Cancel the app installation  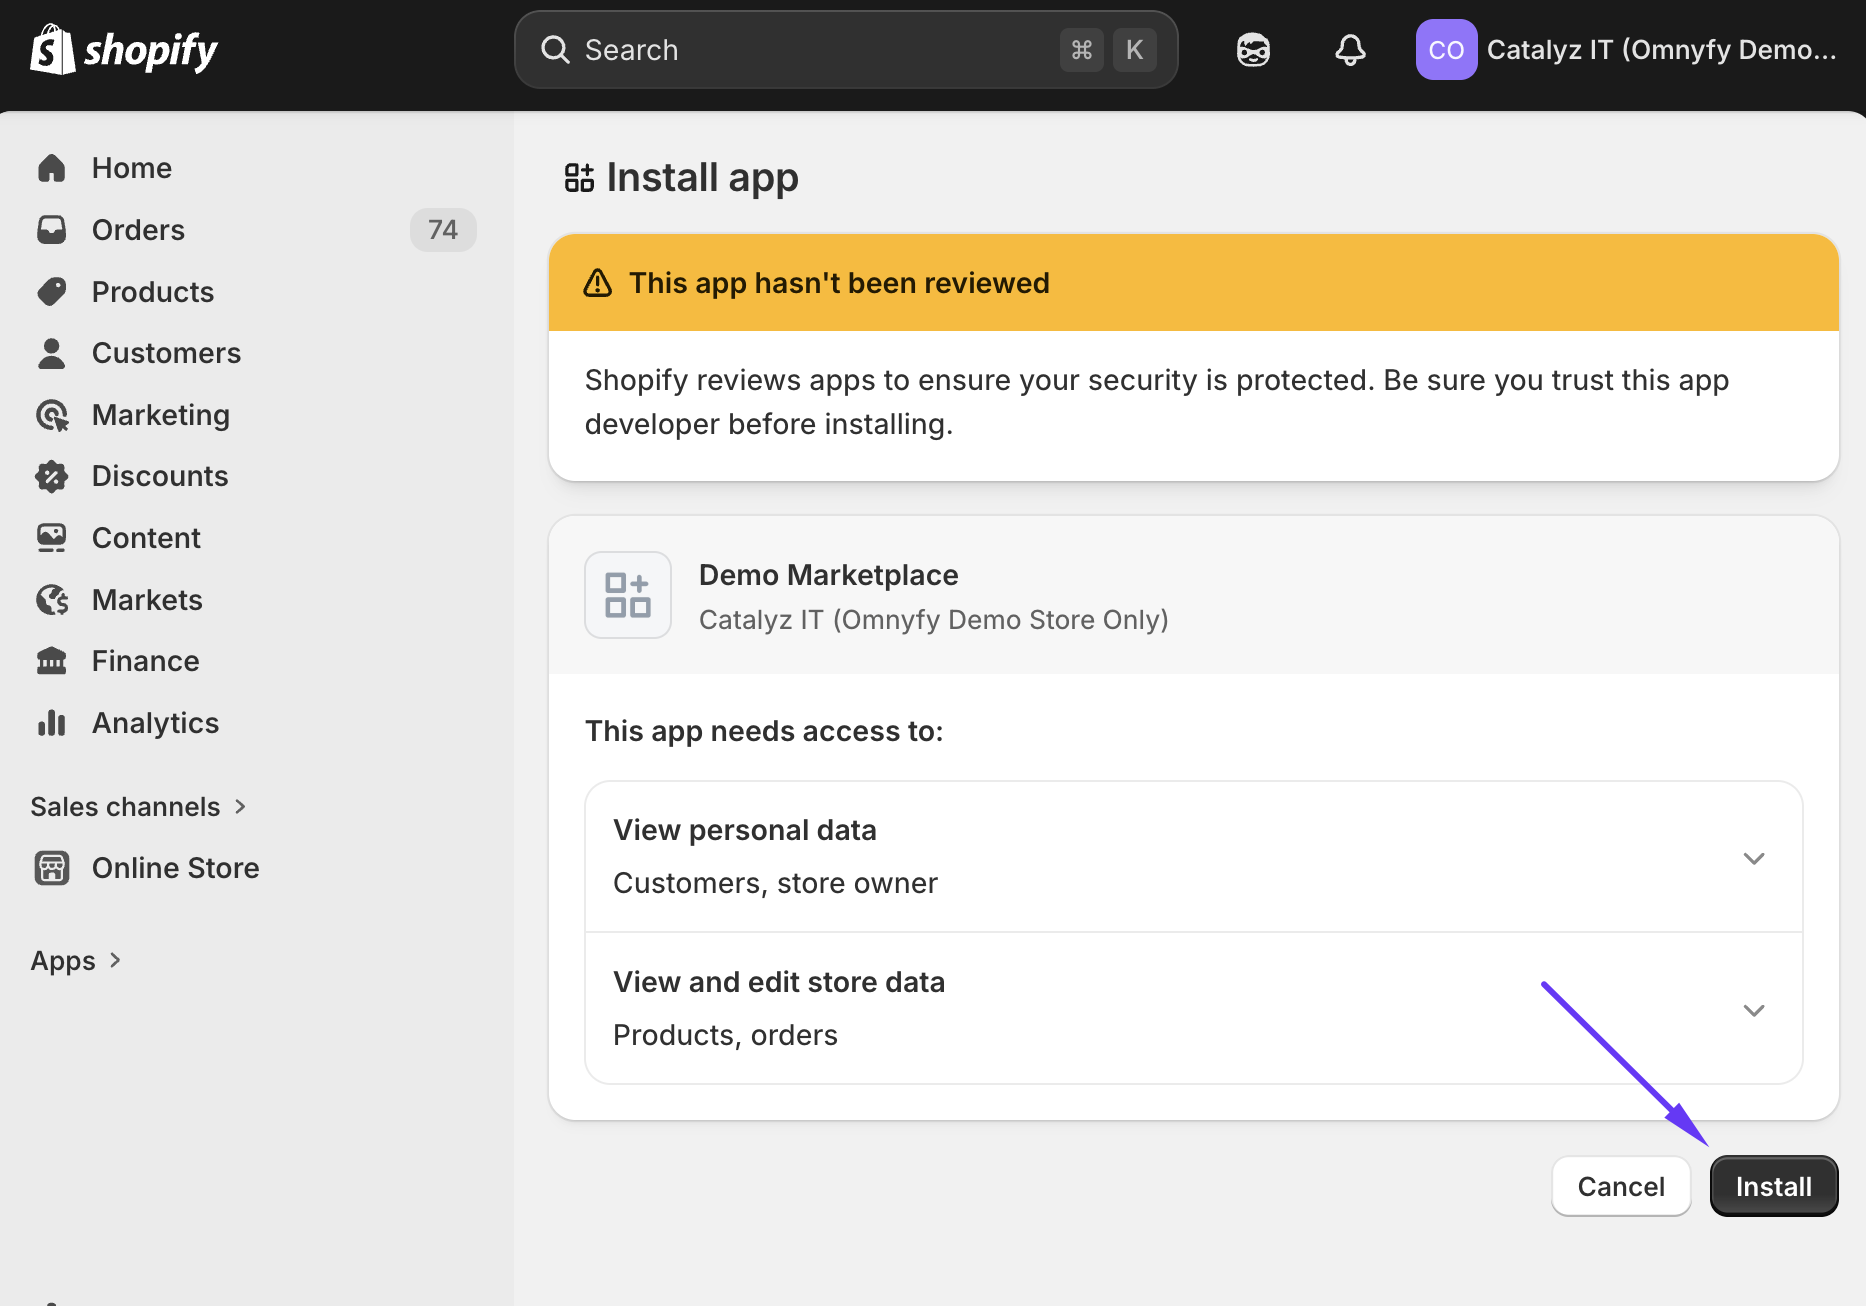click(1621, 1187)
